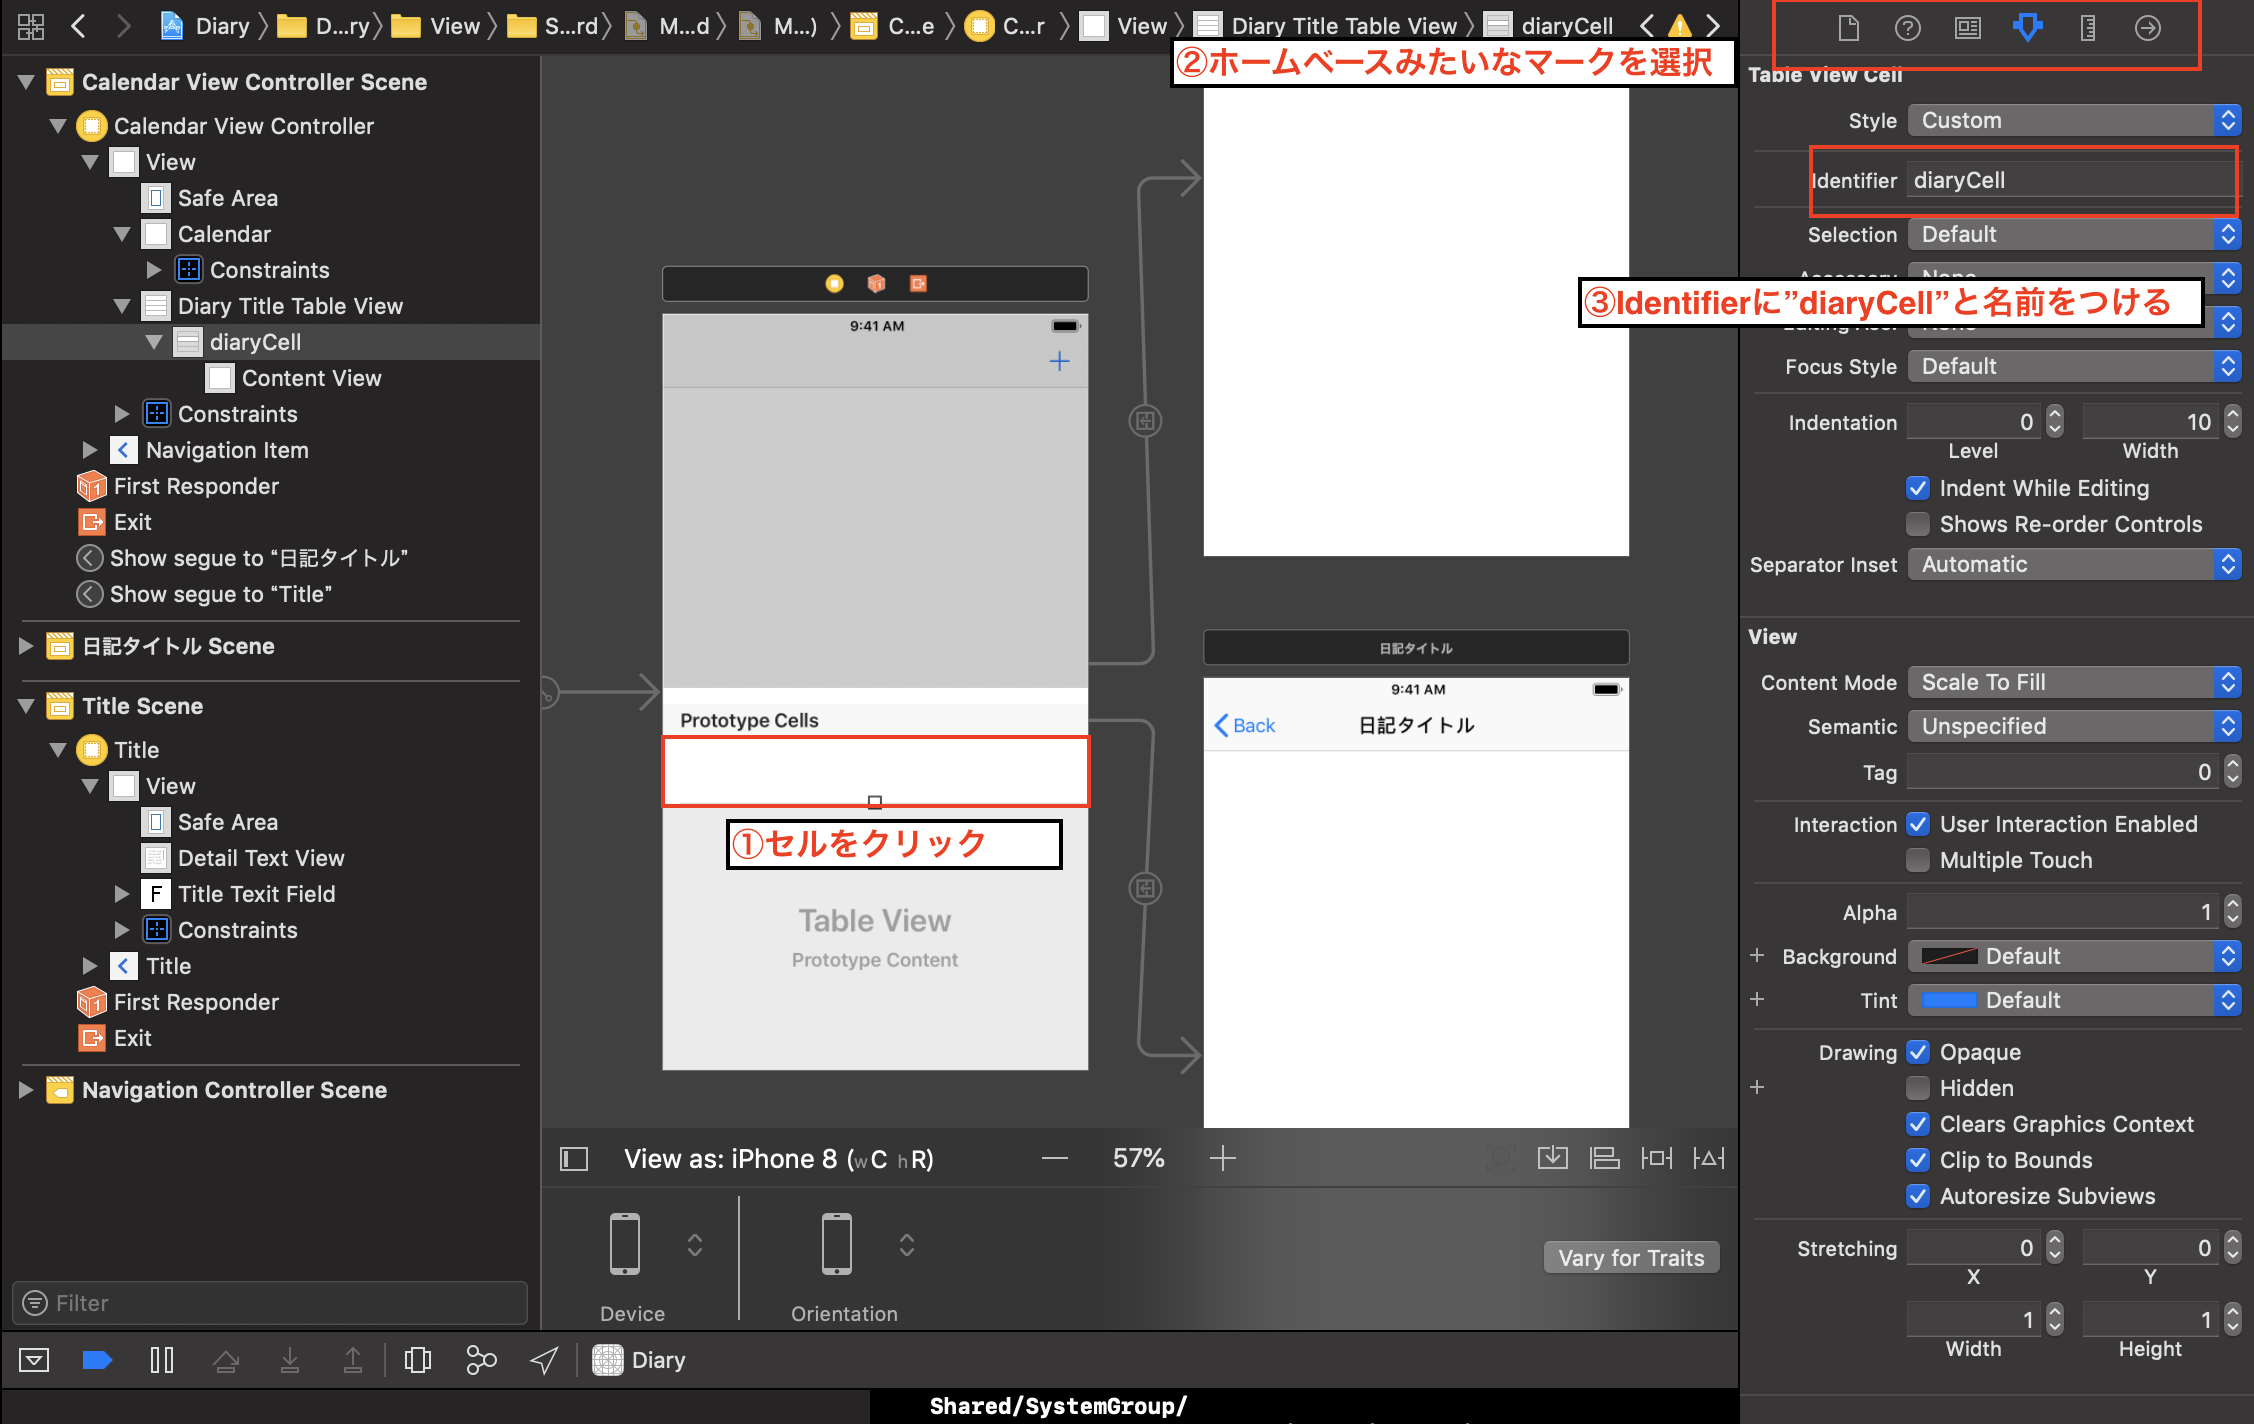Screen dimensions: 2254x1424
Task: Open the Quick Help inspector
Action: 1907,28
